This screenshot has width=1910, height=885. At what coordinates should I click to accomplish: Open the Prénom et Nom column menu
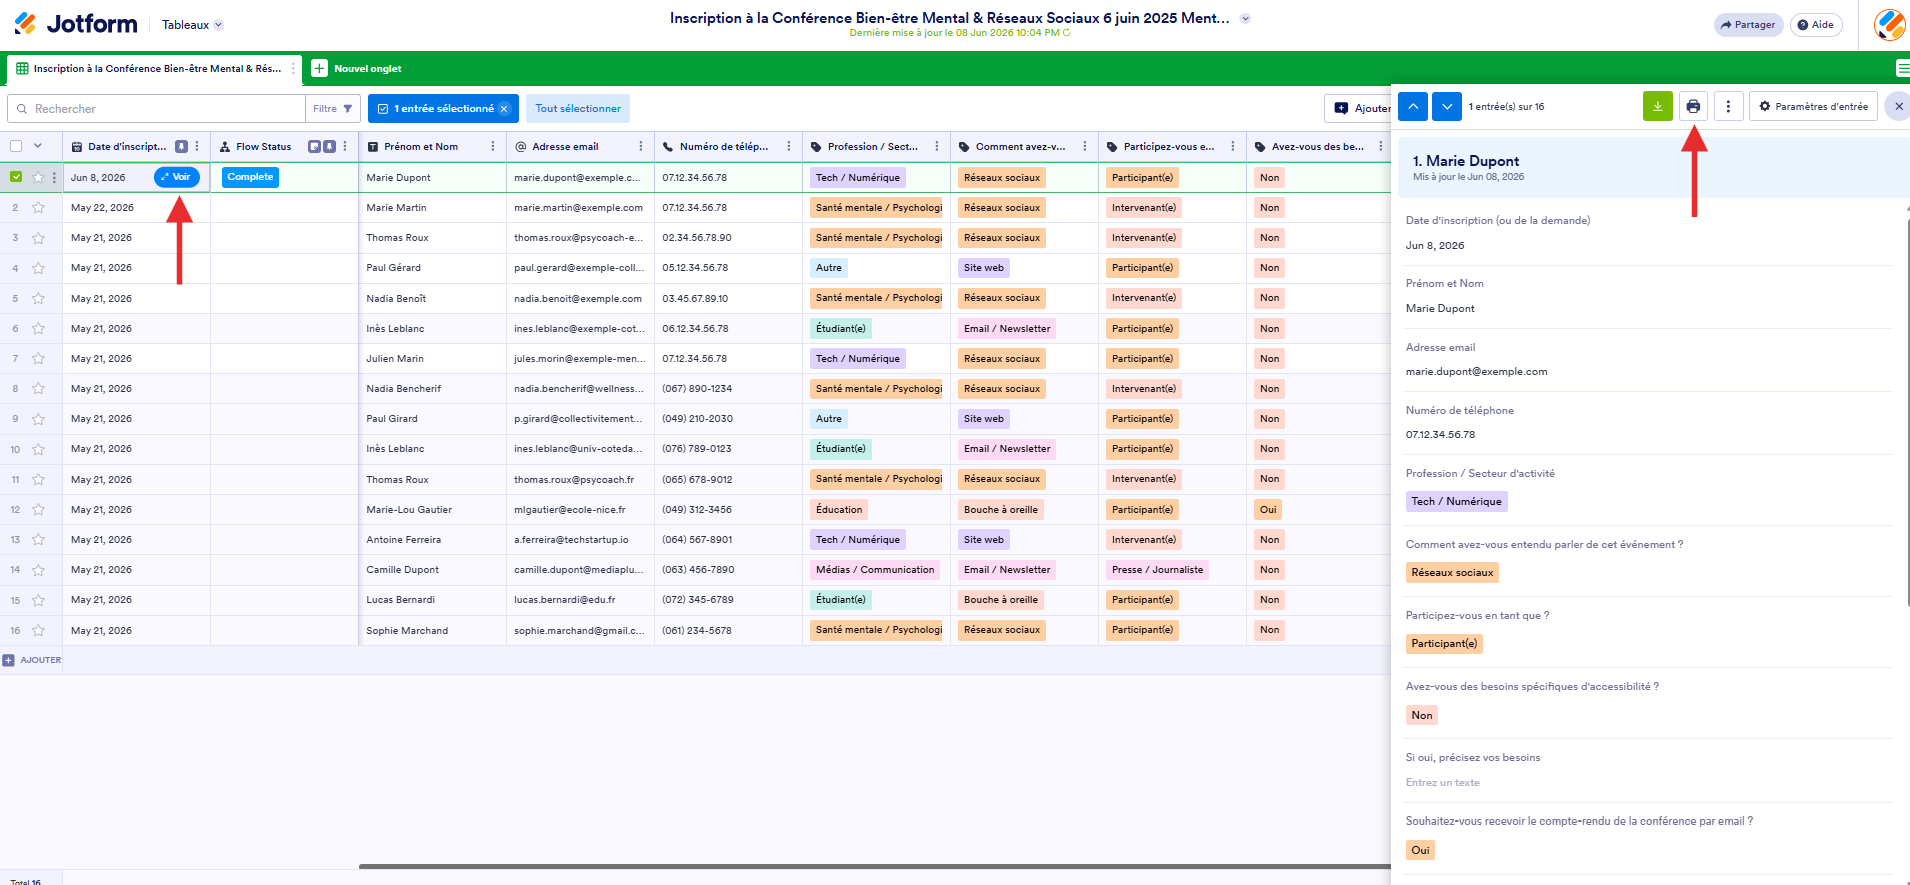point(493,146)
